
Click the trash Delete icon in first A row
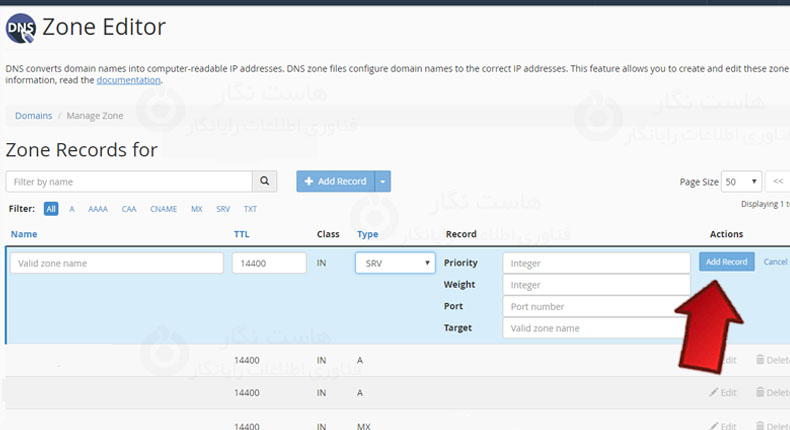pos(760,360)
